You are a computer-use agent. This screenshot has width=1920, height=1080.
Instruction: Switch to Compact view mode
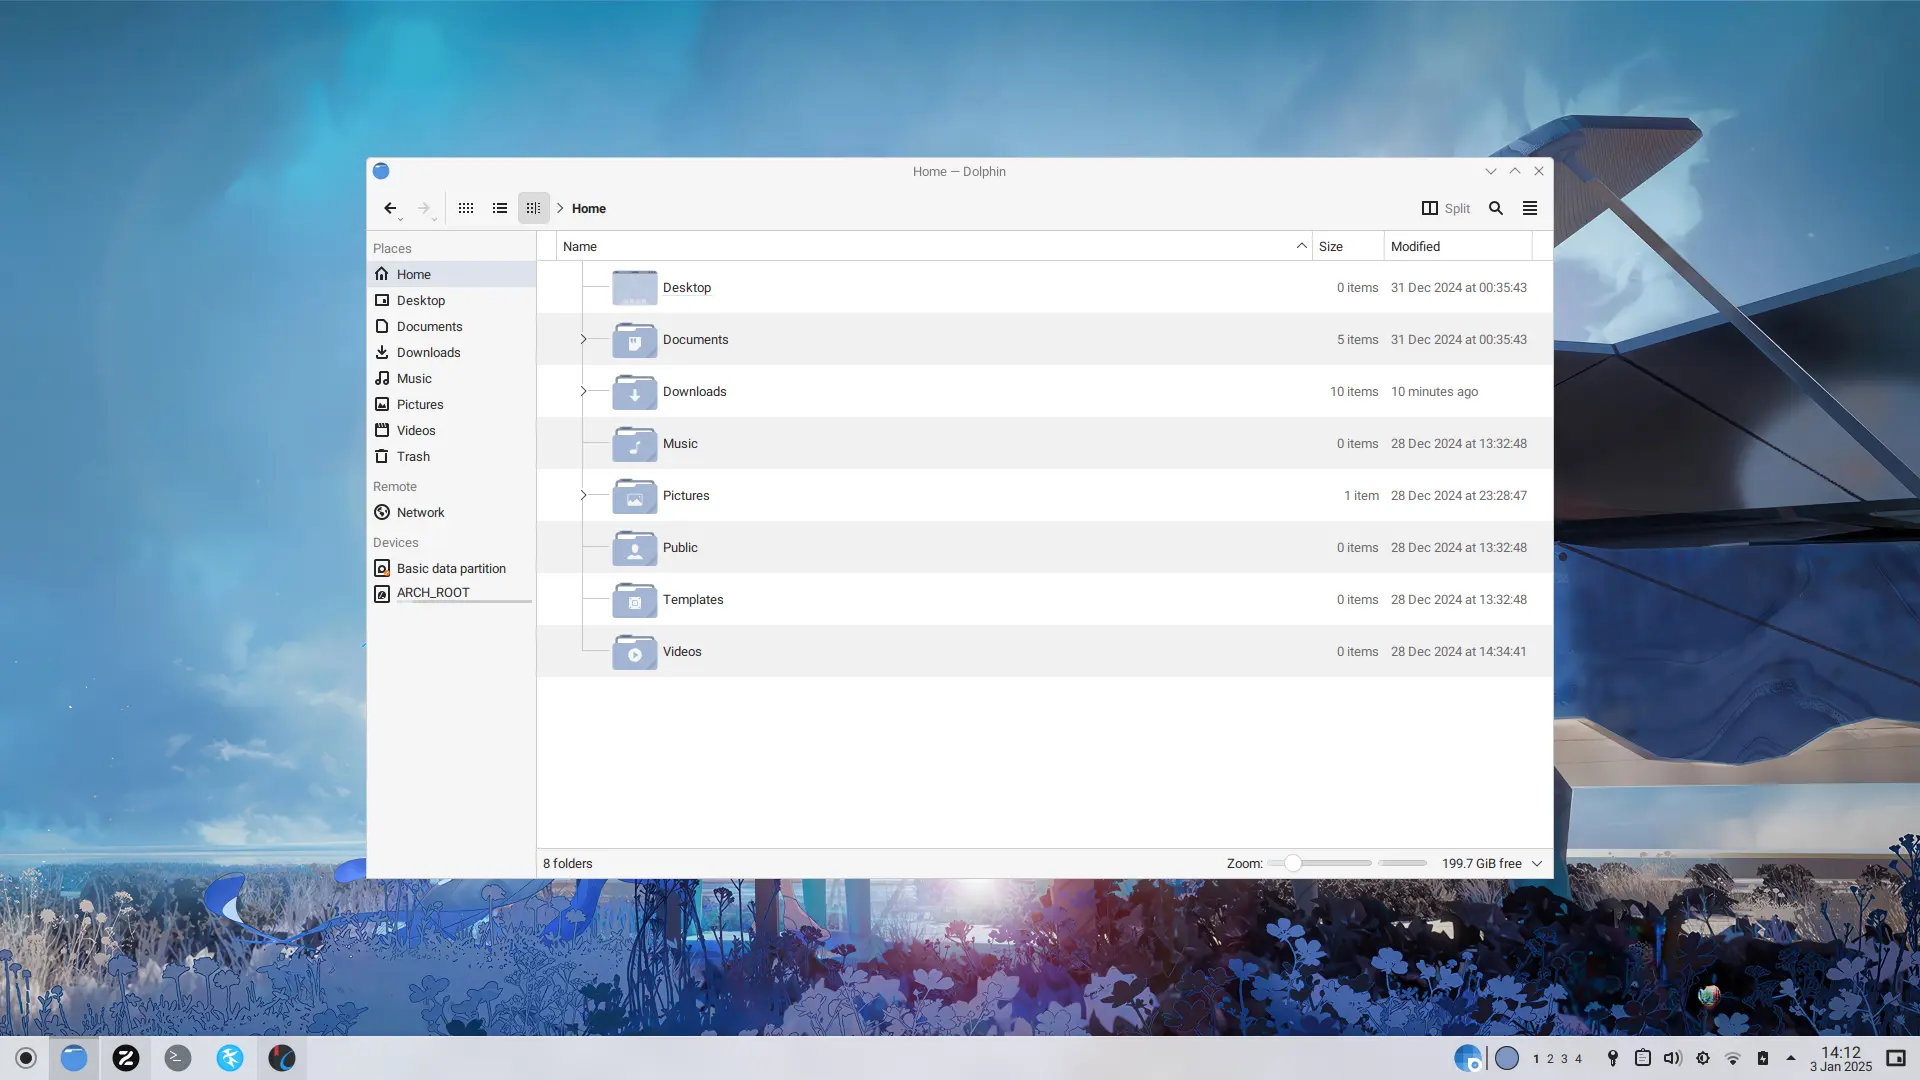coord(500,208)
